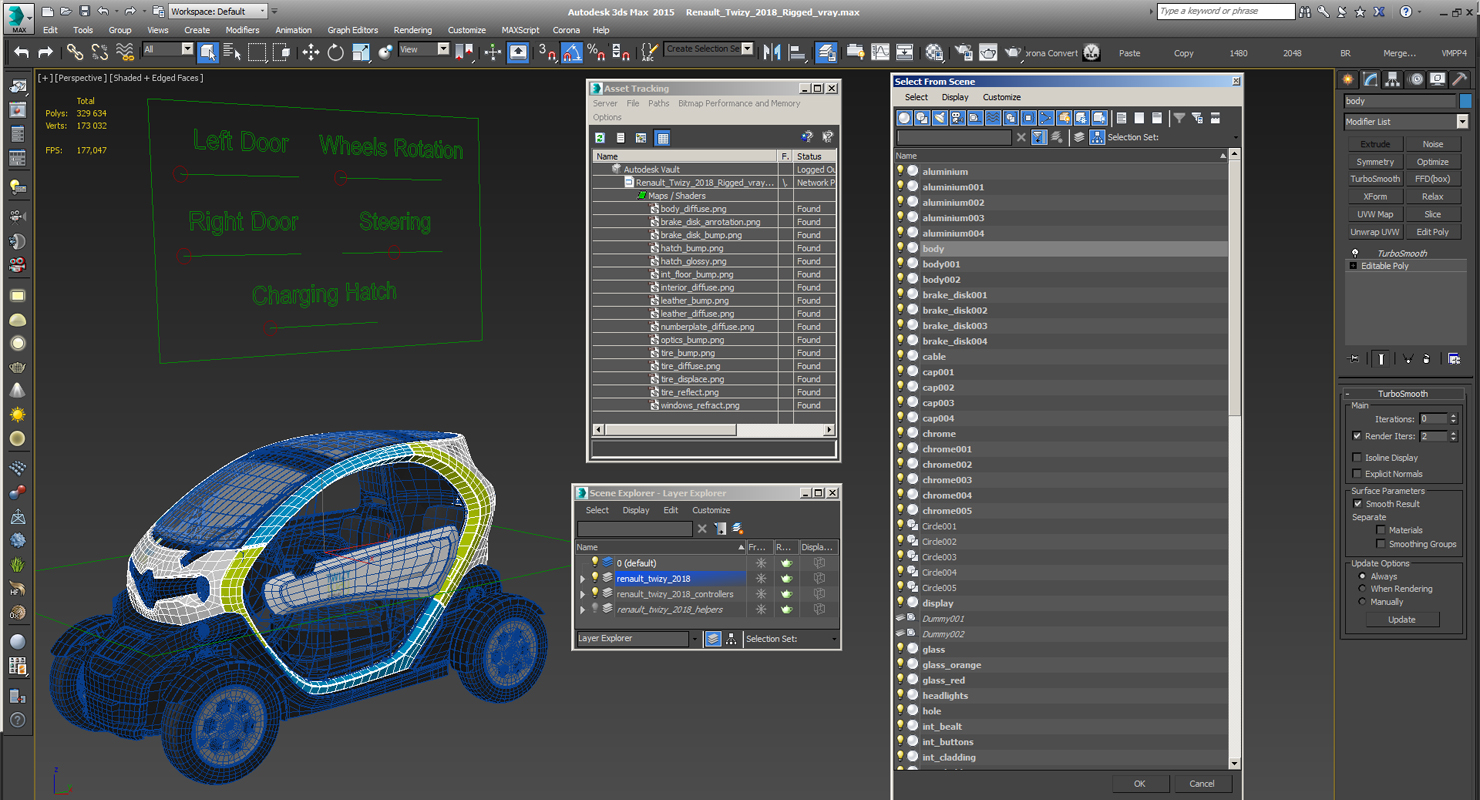
Task: Click the search binoculars icon in title bar
Action: pyautogui.click(x=1306, y=12)
